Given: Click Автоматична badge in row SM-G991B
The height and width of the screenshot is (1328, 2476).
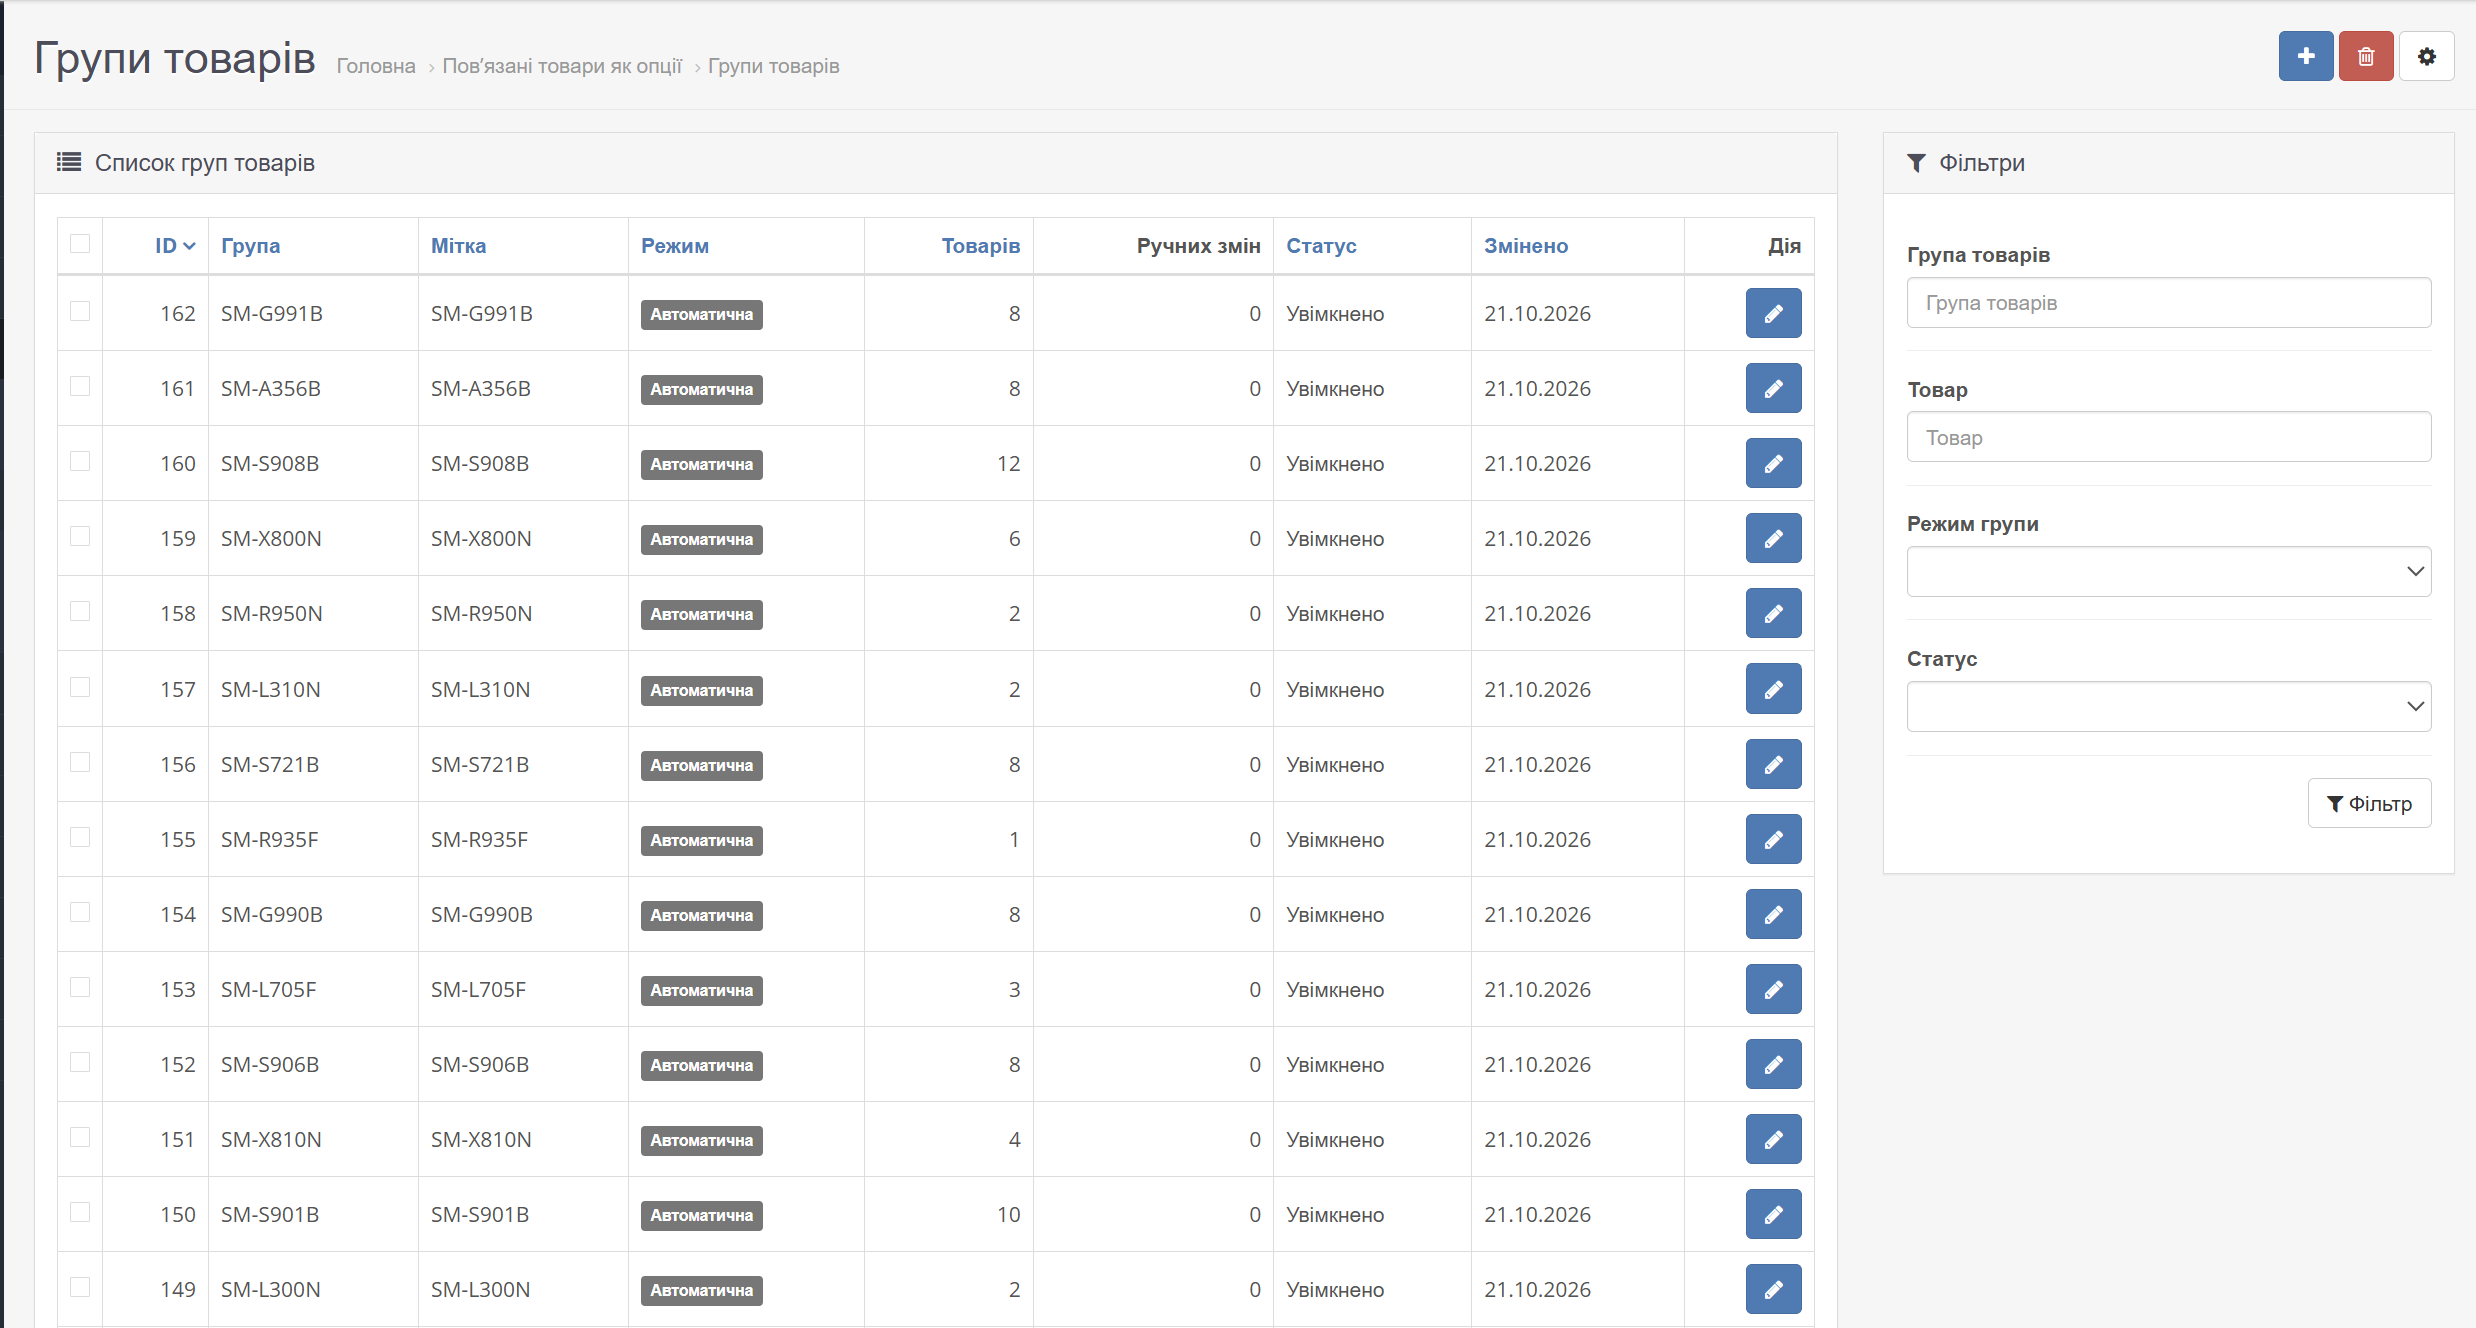Looking at the screenshot, I should point(701,314).
